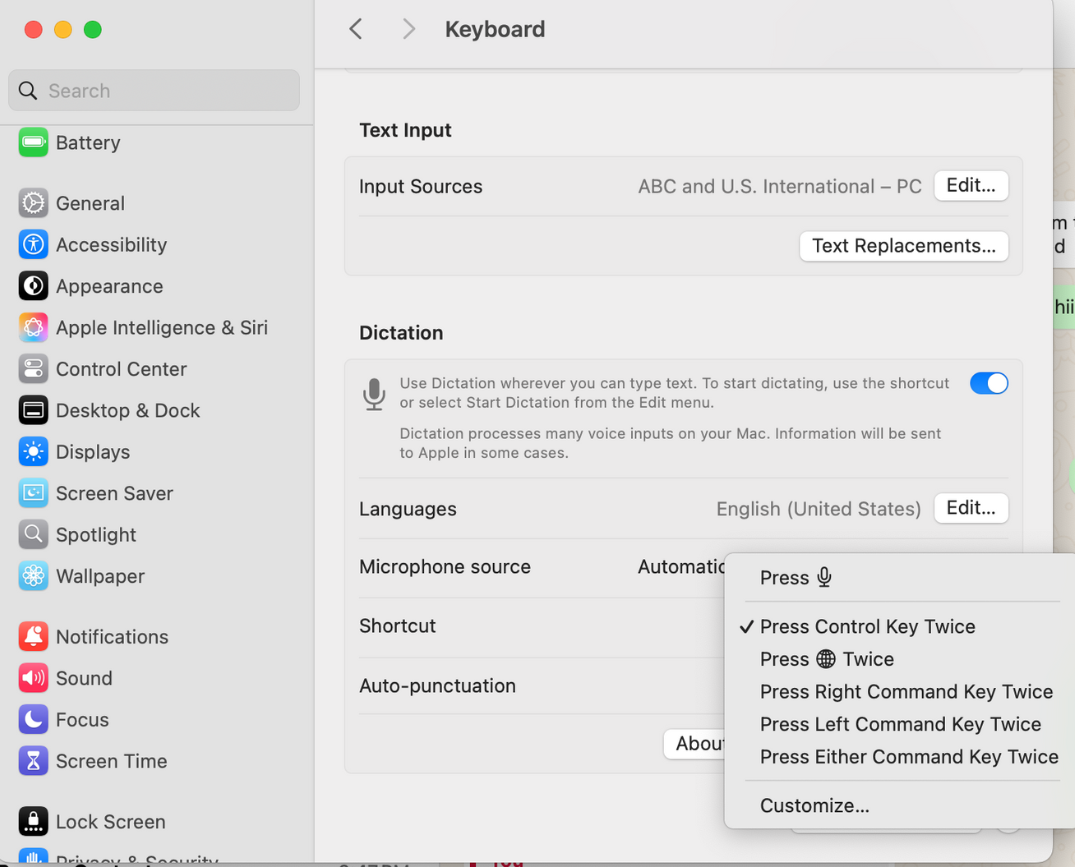Click the partially hidden About button
Image resolution: width=1075 pixels, height=868 pixels.
coord(694,744)
